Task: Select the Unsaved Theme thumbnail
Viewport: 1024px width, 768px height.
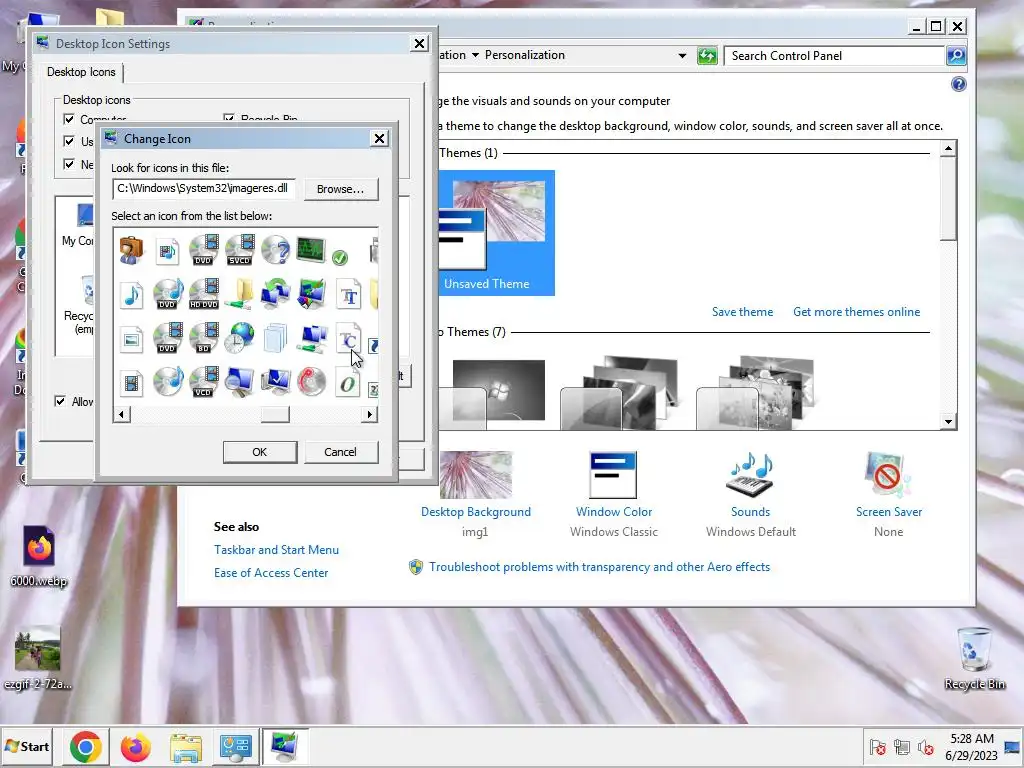Action: 496,233
